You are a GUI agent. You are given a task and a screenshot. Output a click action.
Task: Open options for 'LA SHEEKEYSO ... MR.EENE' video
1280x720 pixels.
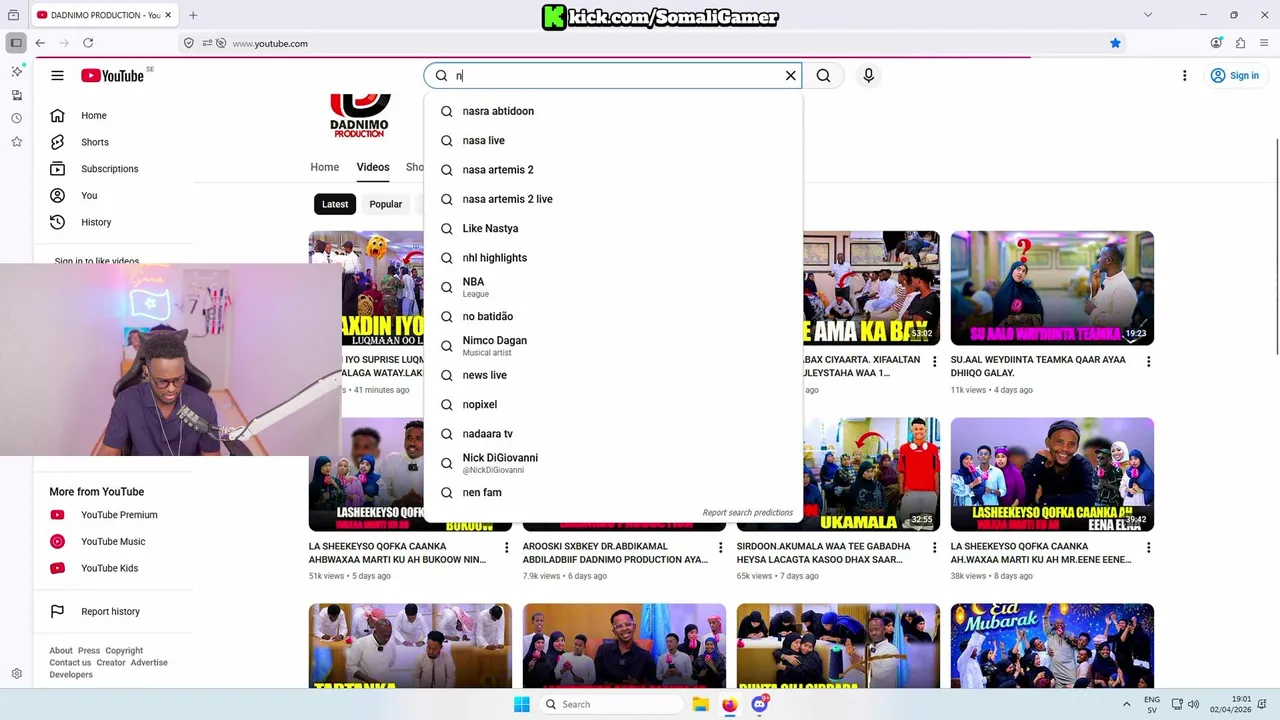tap(1148, 548)
